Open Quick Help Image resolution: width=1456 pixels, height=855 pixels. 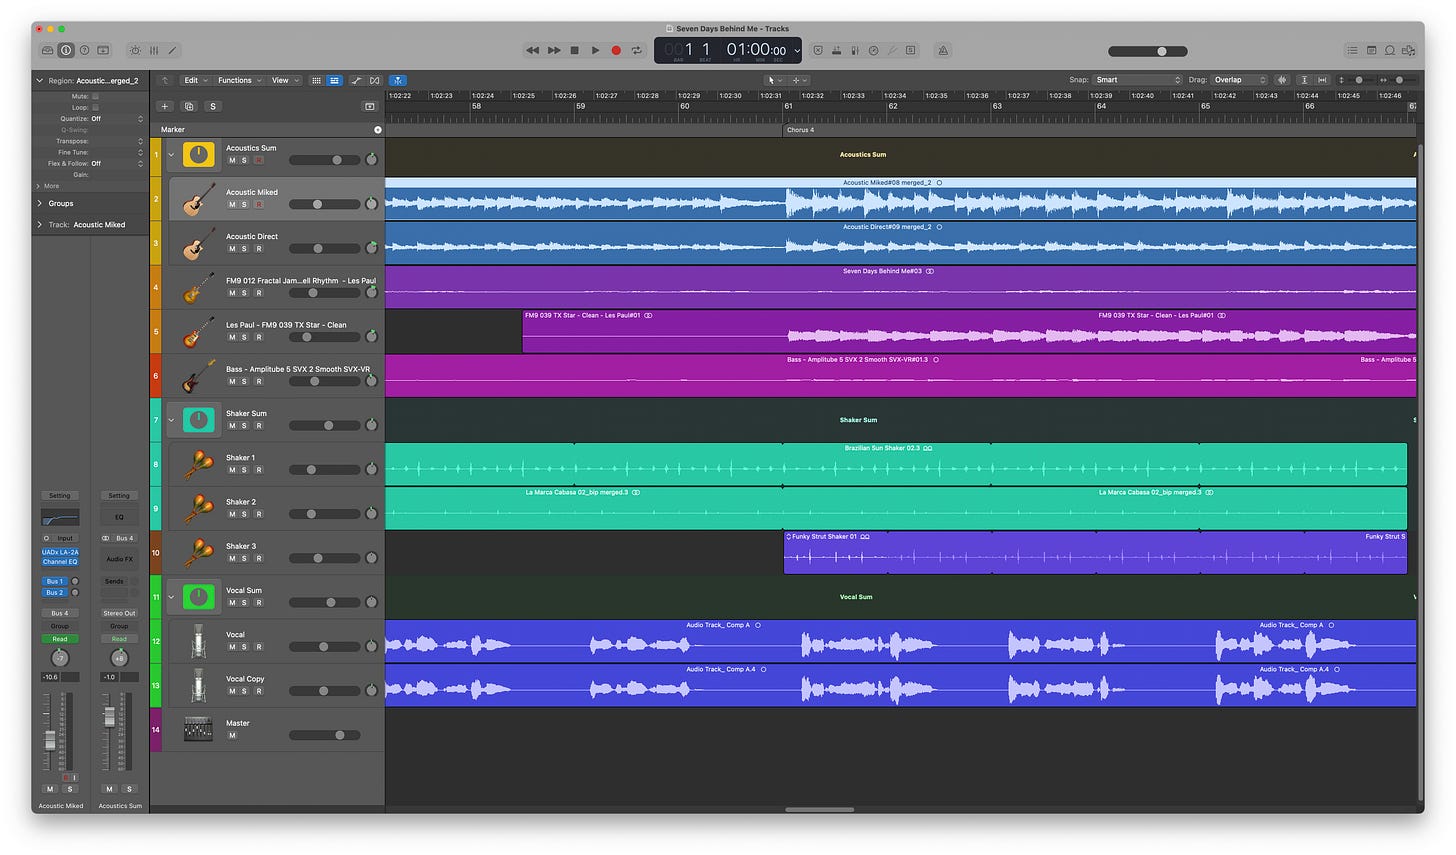pos(84,50)
